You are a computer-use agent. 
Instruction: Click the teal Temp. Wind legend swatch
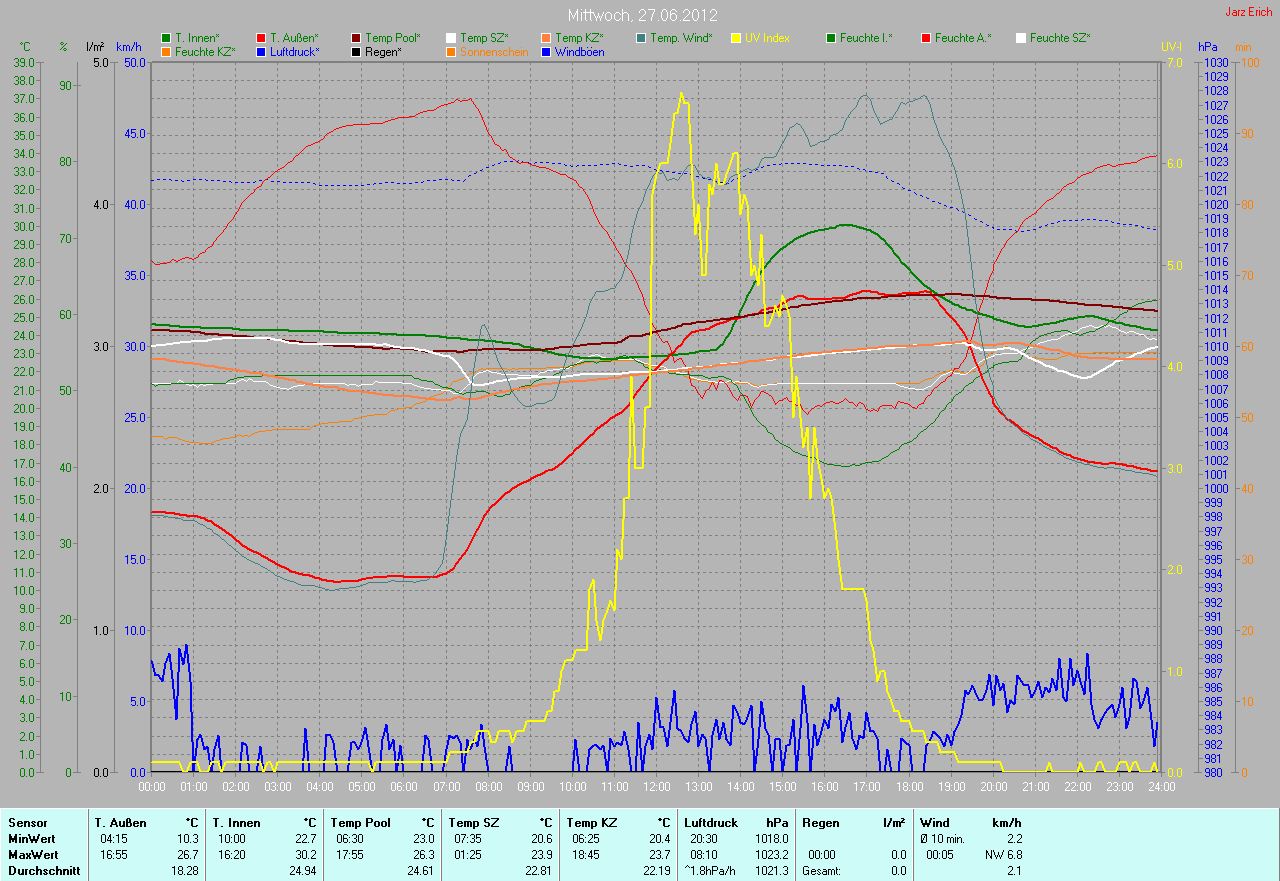click(x=641, y=38)
